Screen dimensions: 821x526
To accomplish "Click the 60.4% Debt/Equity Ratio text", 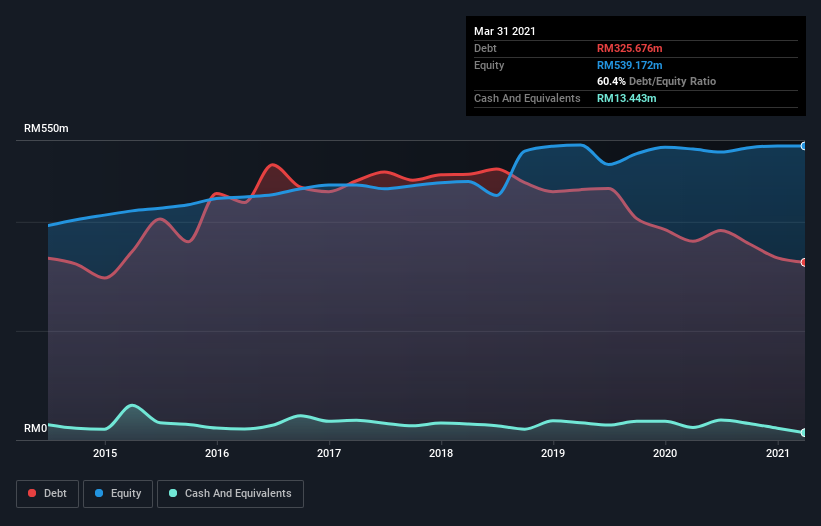I will [x=657, y=81].
